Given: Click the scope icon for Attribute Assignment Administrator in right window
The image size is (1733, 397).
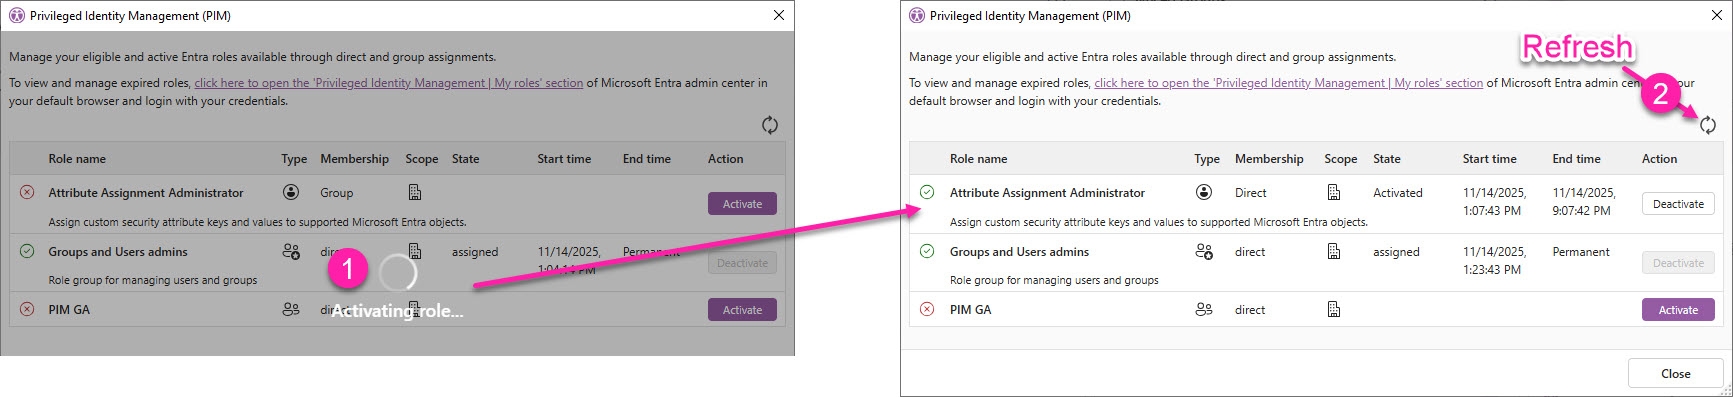Looking at the screenshot, I should (1334, 192).
